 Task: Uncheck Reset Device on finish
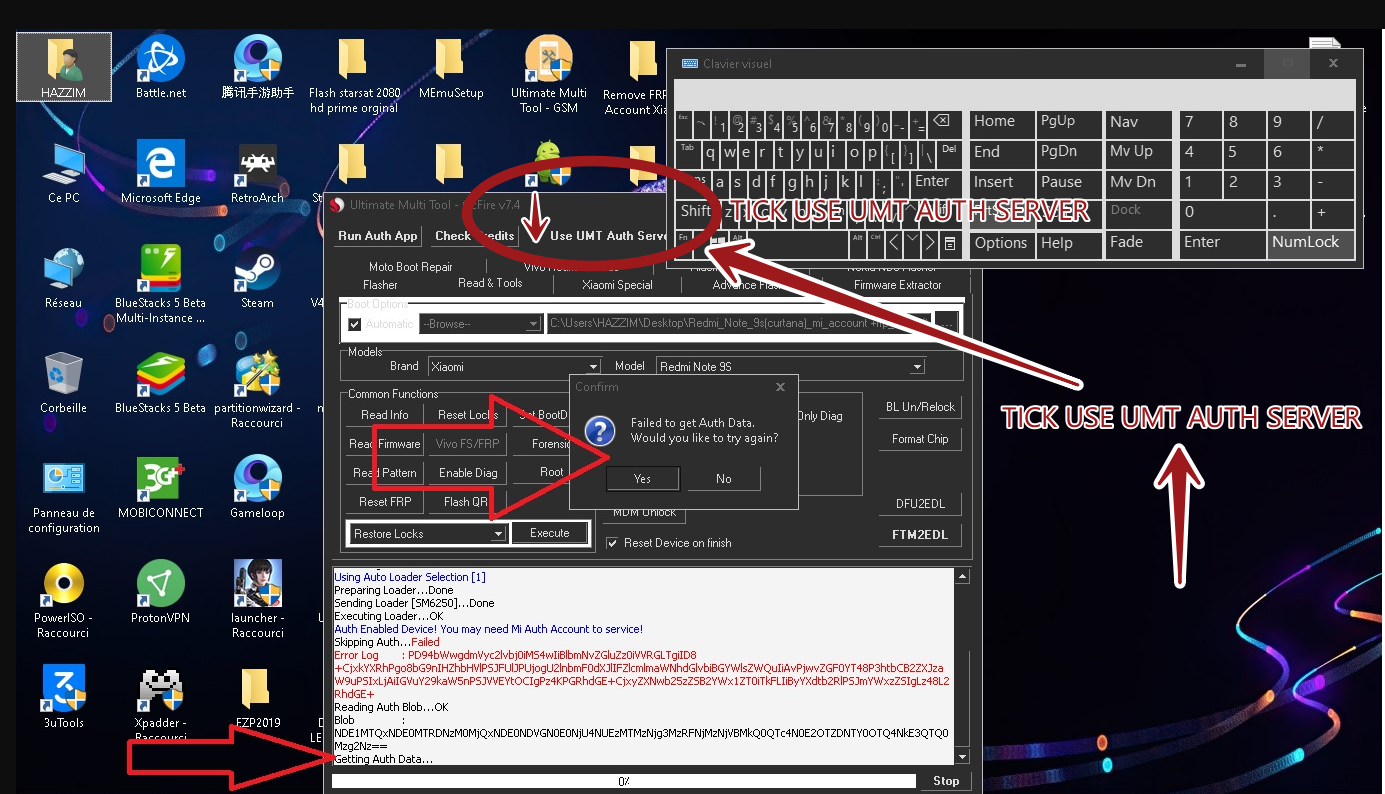pos(613,543)
